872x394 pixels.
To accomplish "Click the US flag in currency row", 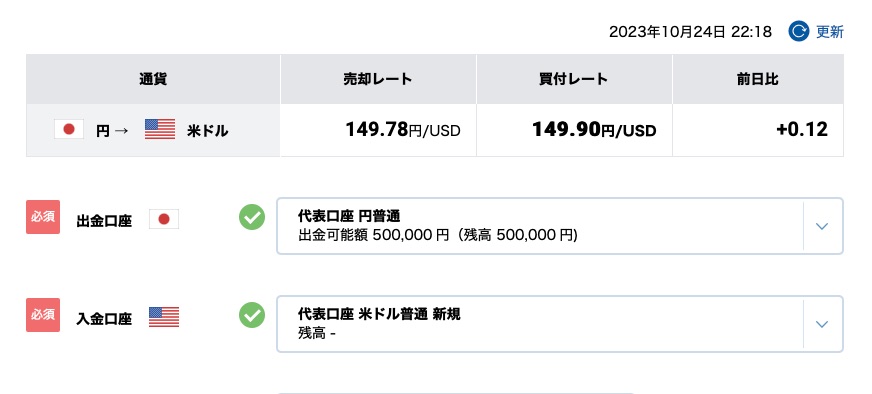I will (160, 129).
